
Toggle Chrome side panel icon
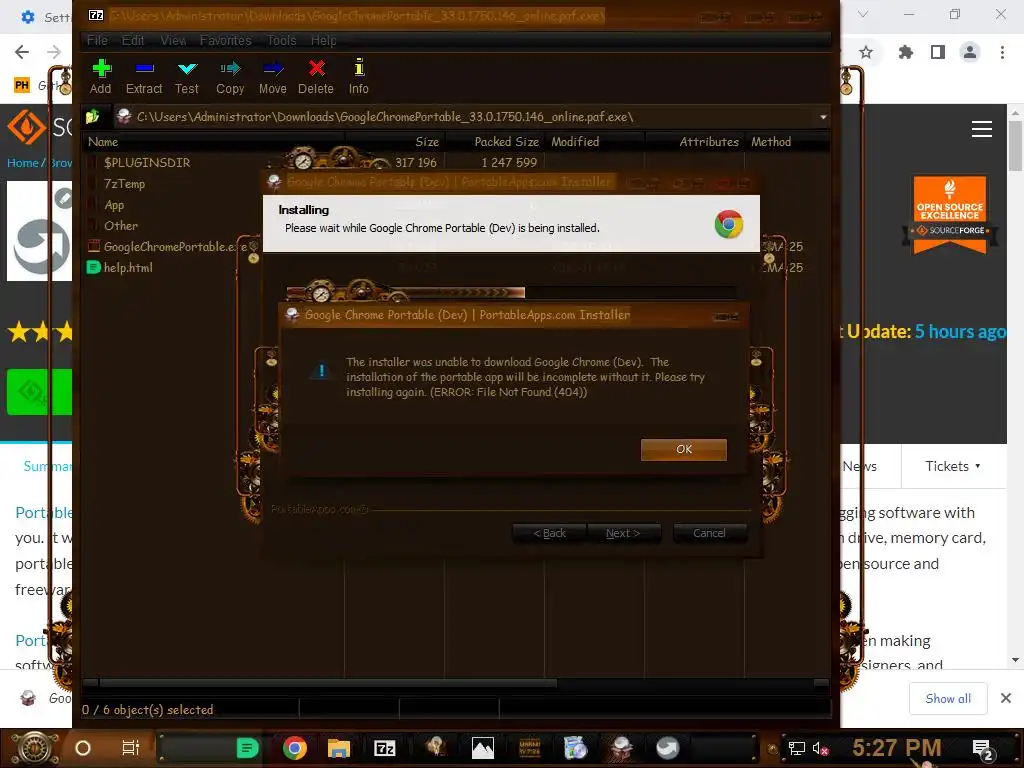pos(938,52)
